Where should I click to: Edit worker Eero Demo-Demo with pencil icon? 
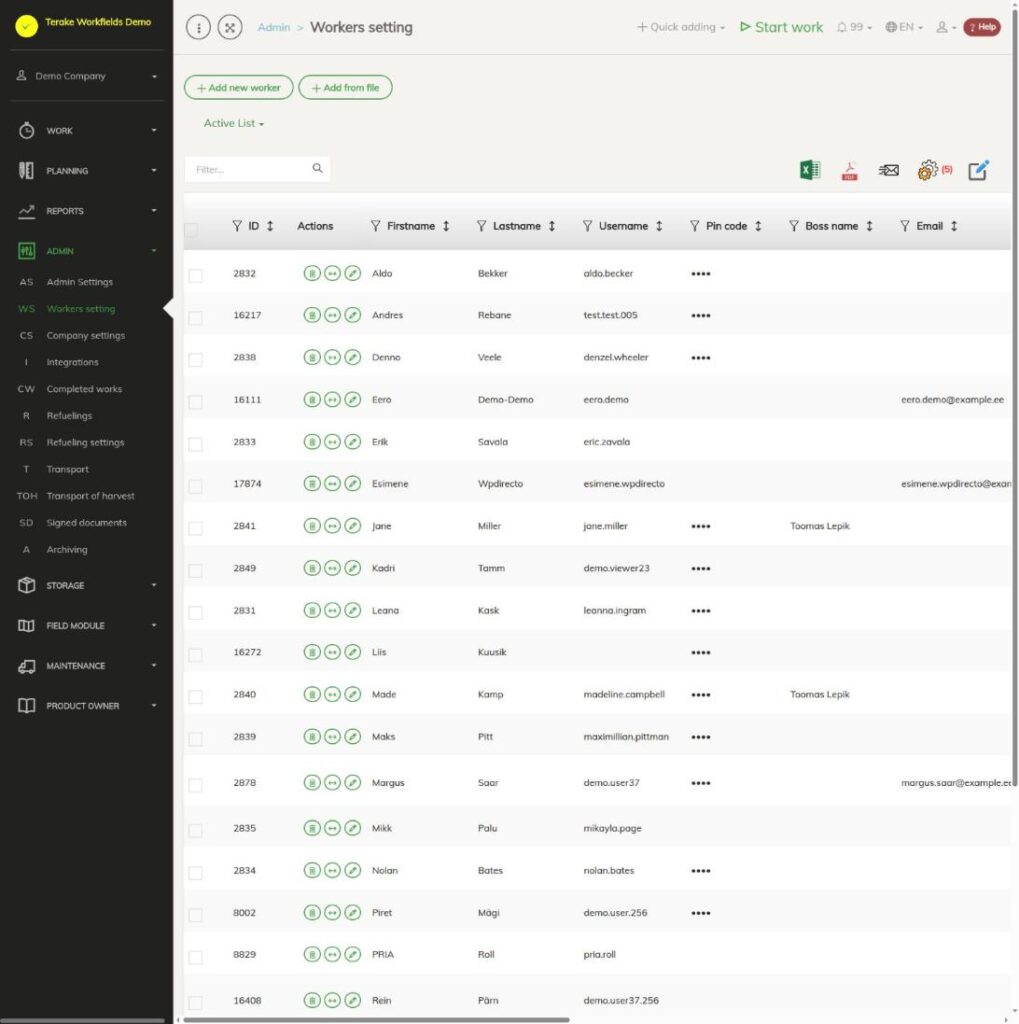[353, 399]
